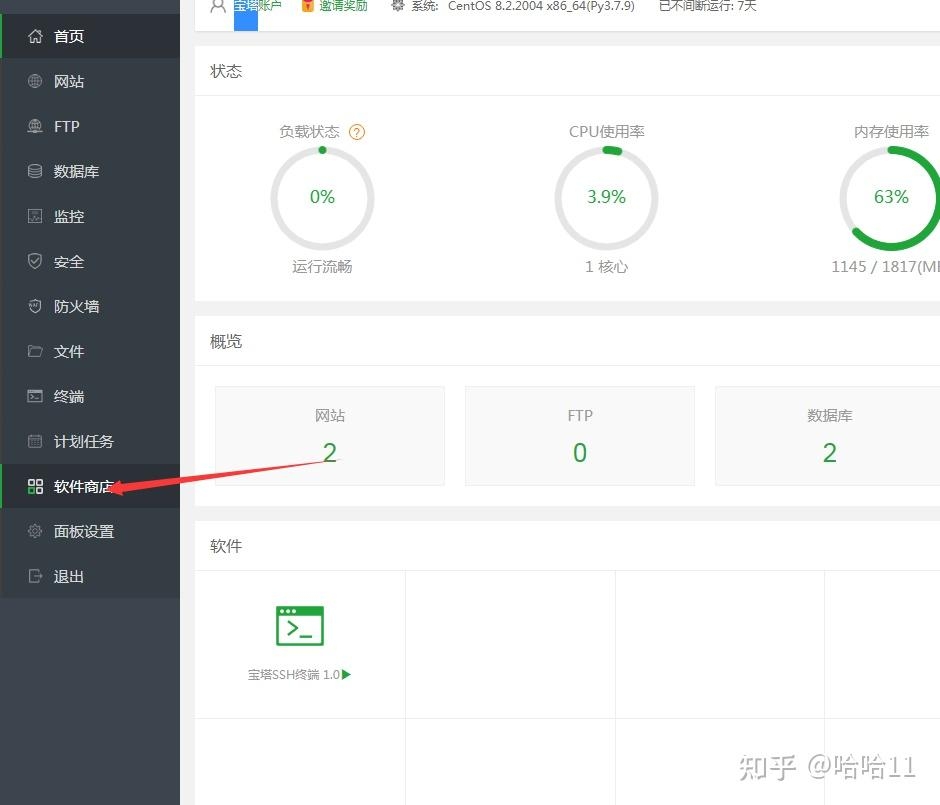
Task: Open the 计划任务 cron tasks icon
Action: [x=34, y=441]
